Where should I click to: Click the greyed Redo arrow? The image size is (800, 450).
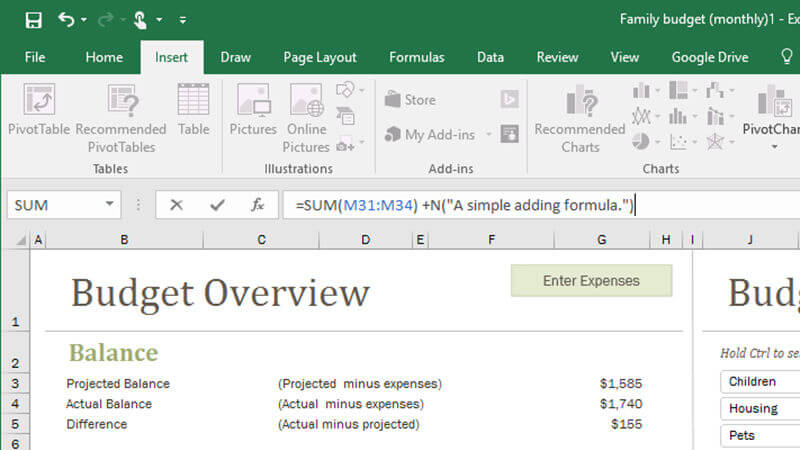pyautogui.click(x=106, y=19)
